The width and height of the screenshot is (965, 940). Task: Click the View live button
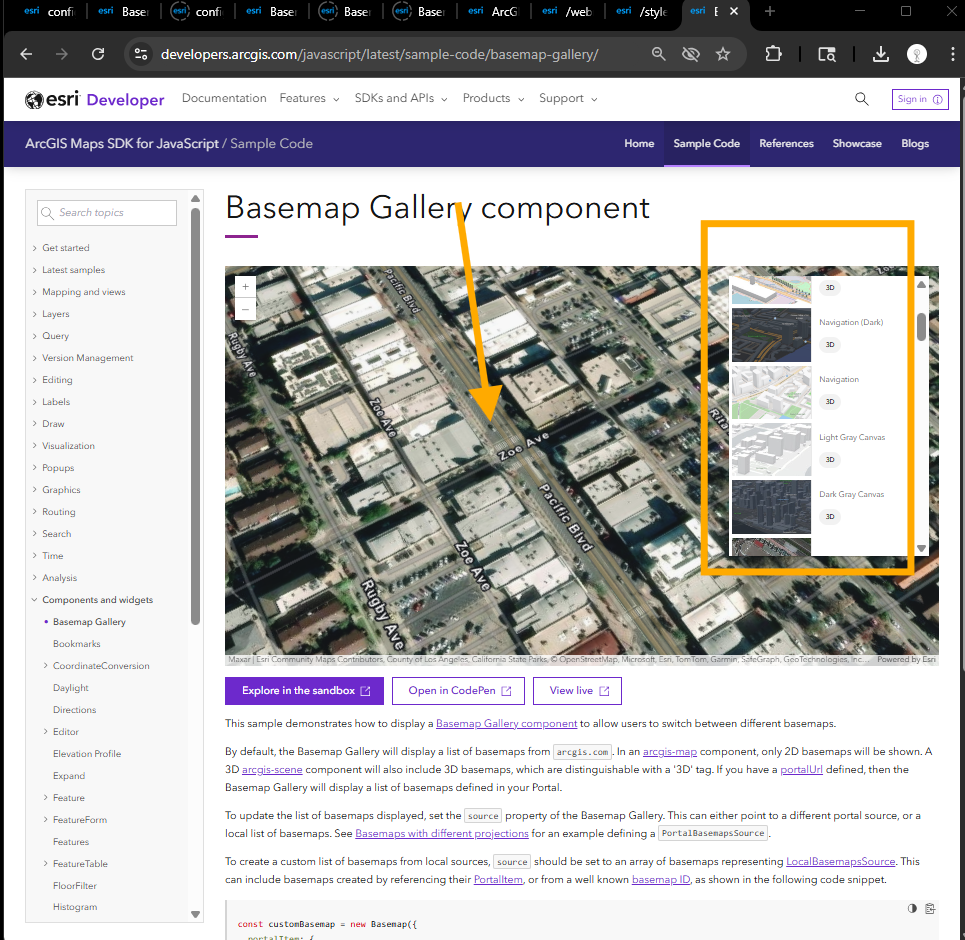point(577,691)
